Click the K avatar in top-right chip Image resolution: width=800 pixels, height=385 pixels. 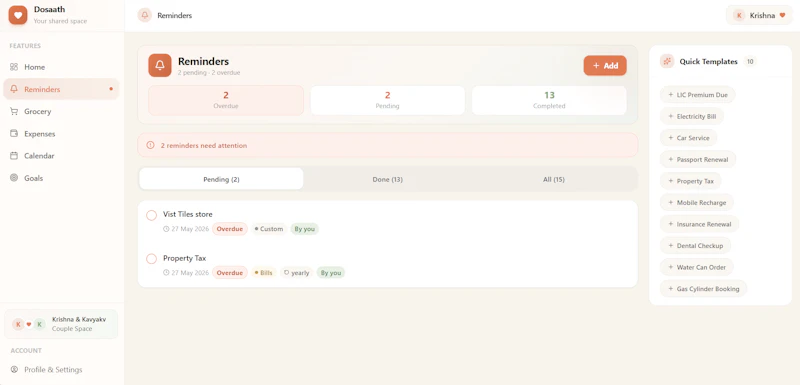(x=739, y=15)
